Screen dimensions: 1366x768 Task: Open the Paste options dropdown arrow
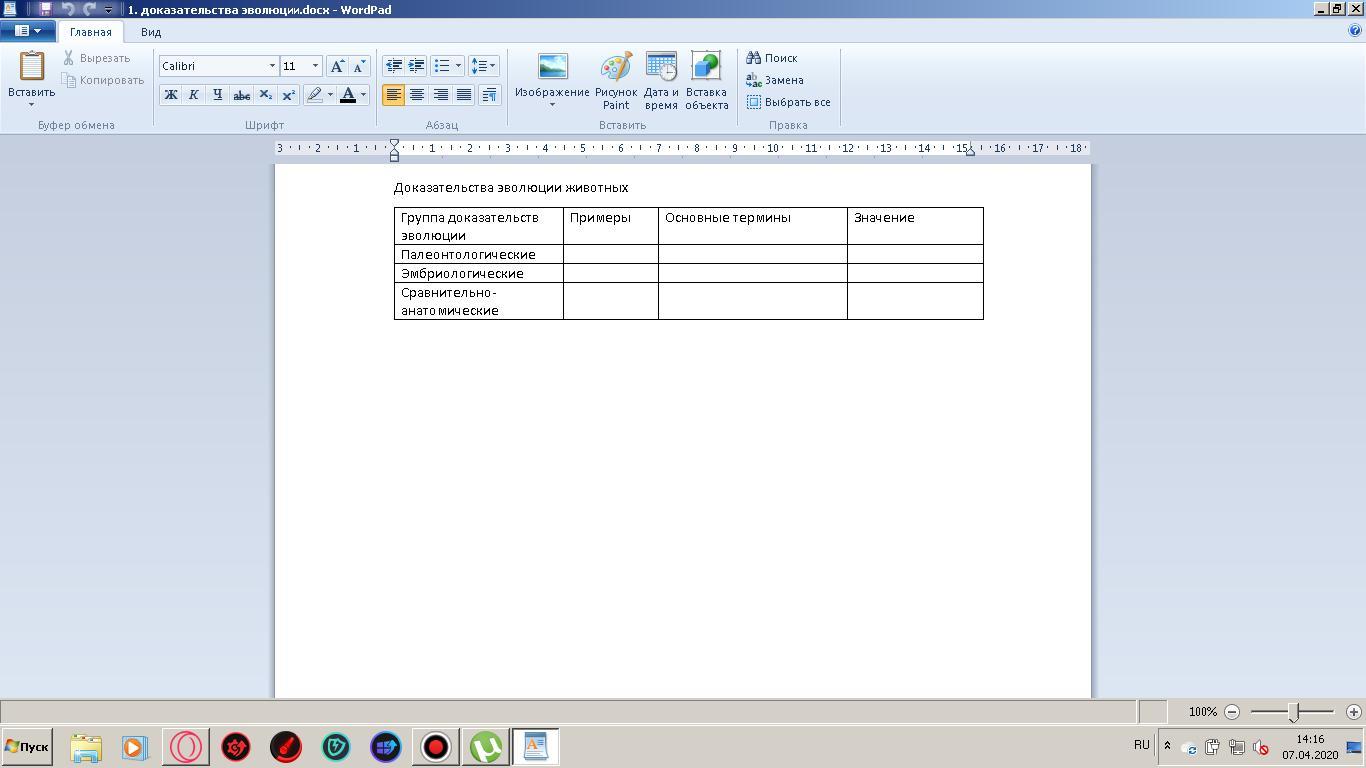pos(32,104)
